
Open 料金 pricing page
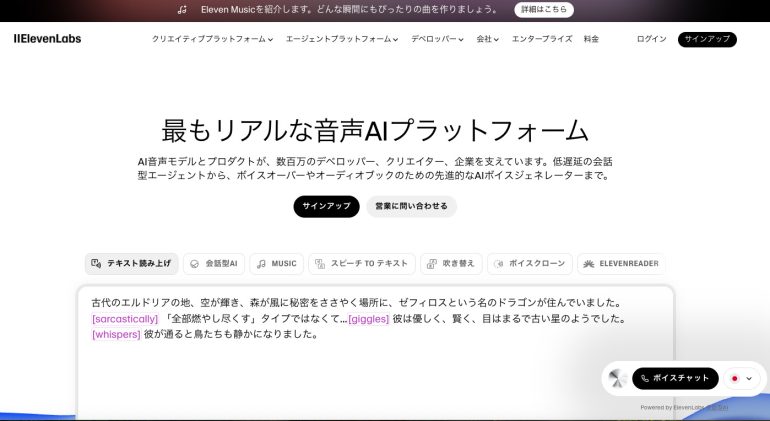pyautogui.click(x=591, y=39)
